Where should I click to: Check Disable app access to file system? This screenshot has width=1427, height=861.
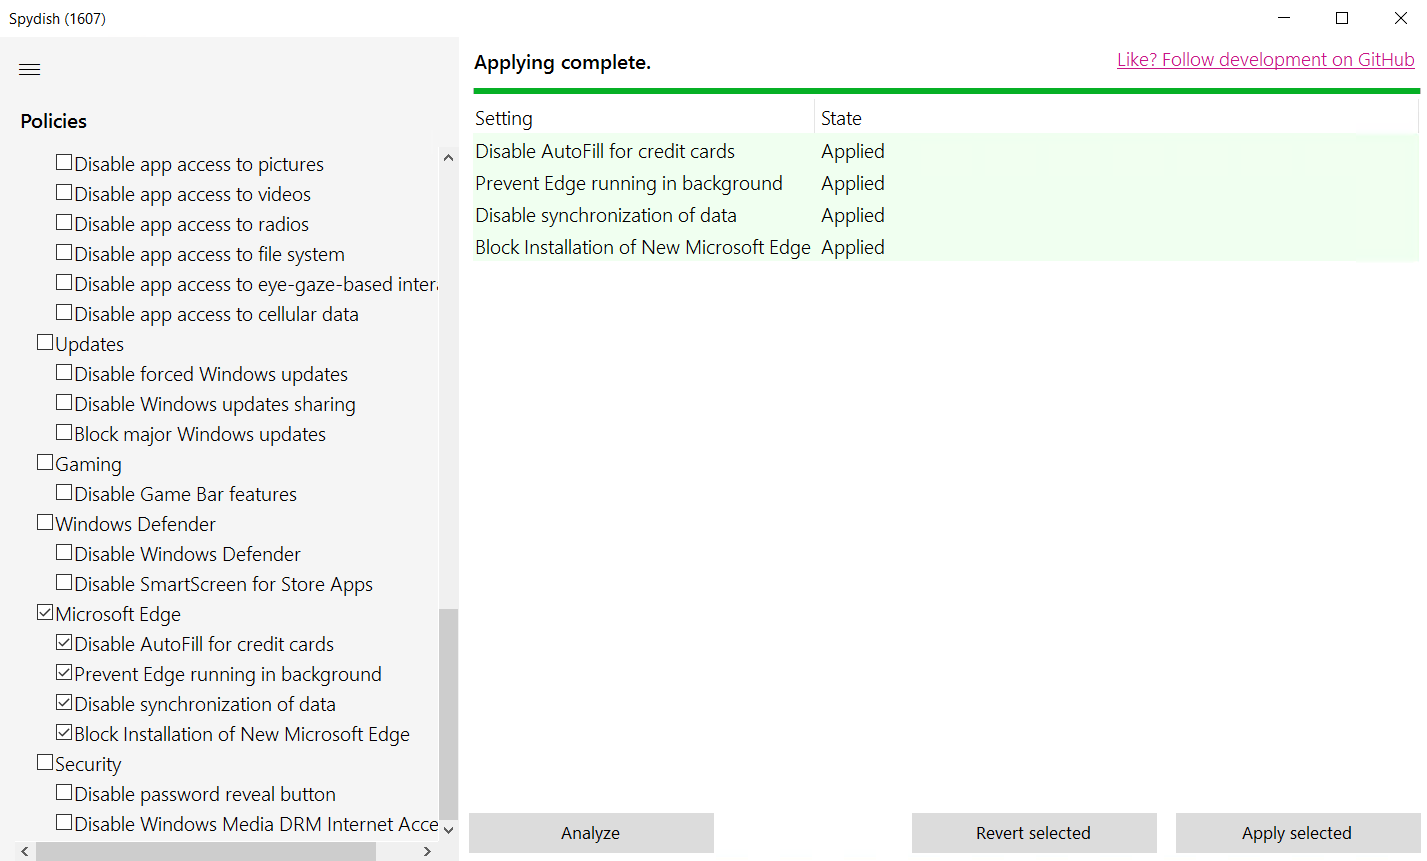pyautogui.click(x=64, y=252)
